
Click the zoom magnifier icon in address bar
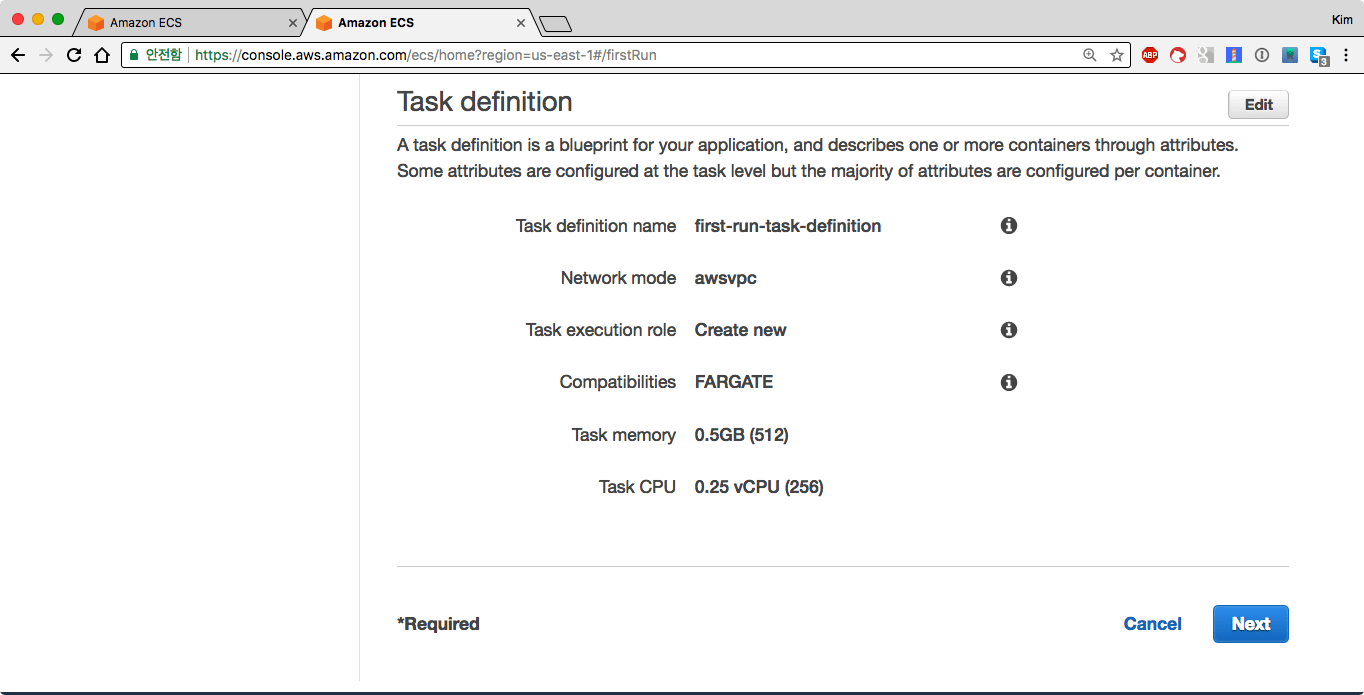click(x=1090, y=55)
